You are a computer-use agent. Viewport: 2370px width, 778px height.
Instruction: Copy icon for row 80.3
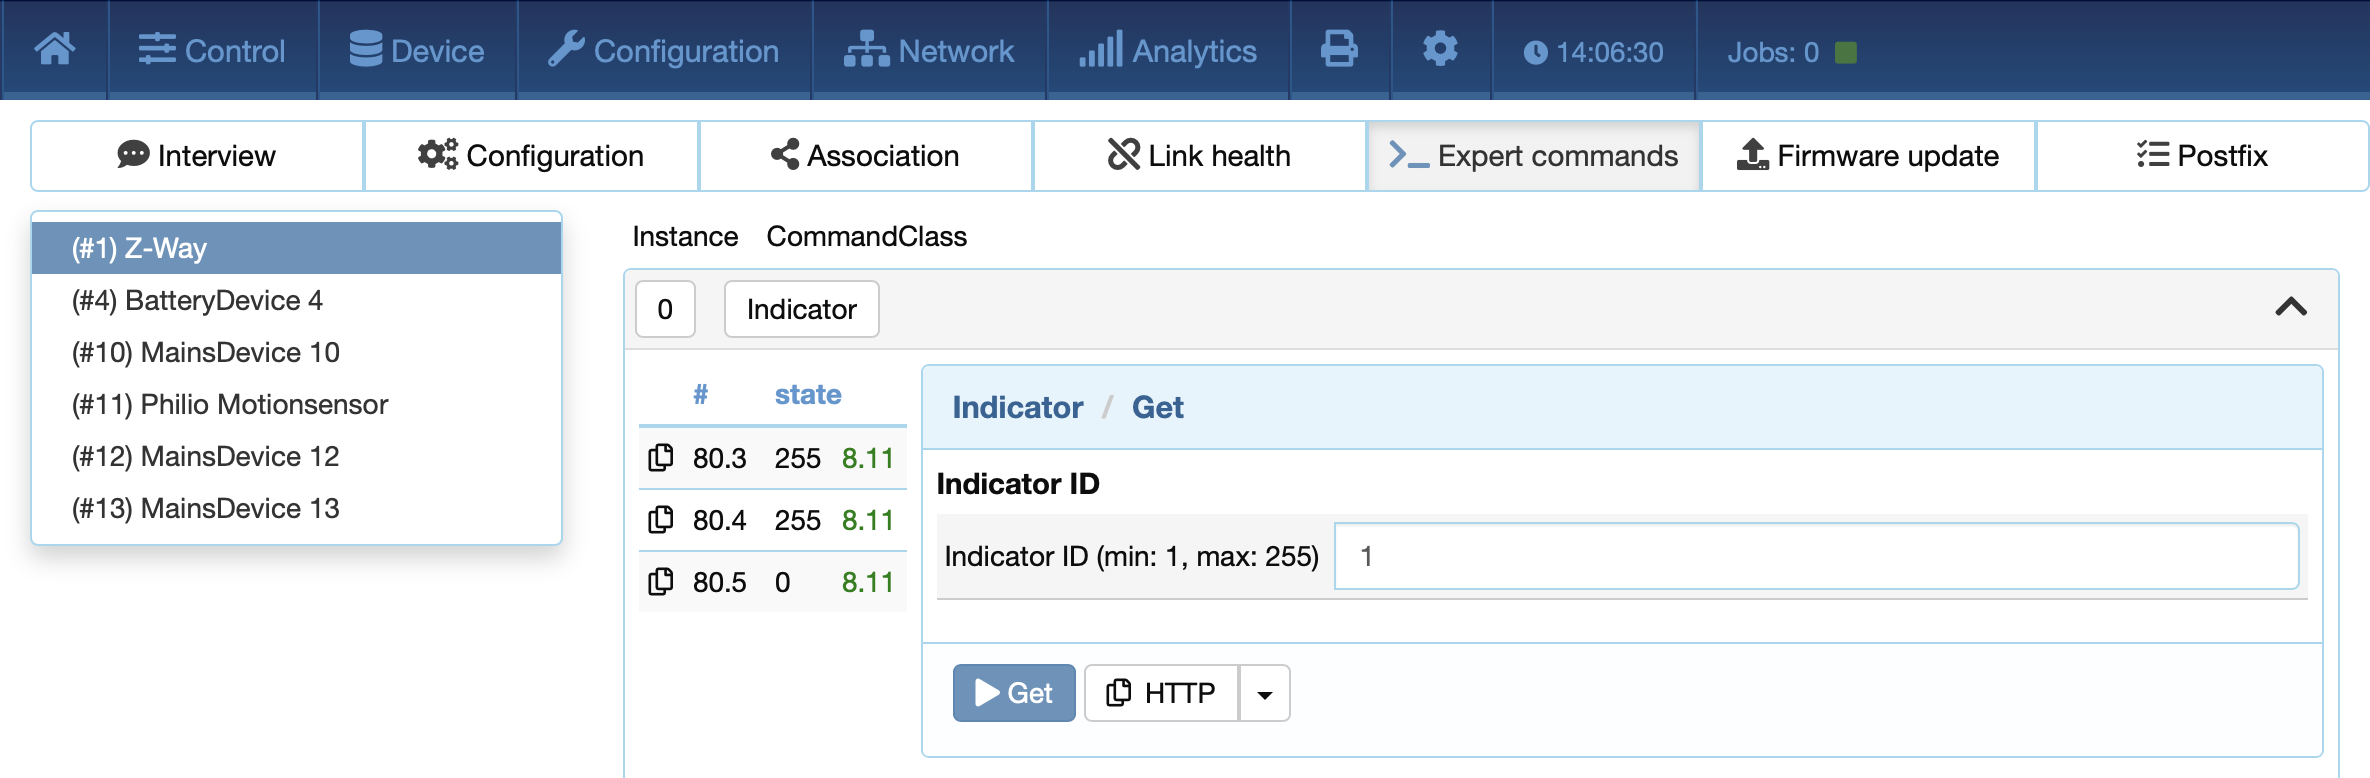661,457
